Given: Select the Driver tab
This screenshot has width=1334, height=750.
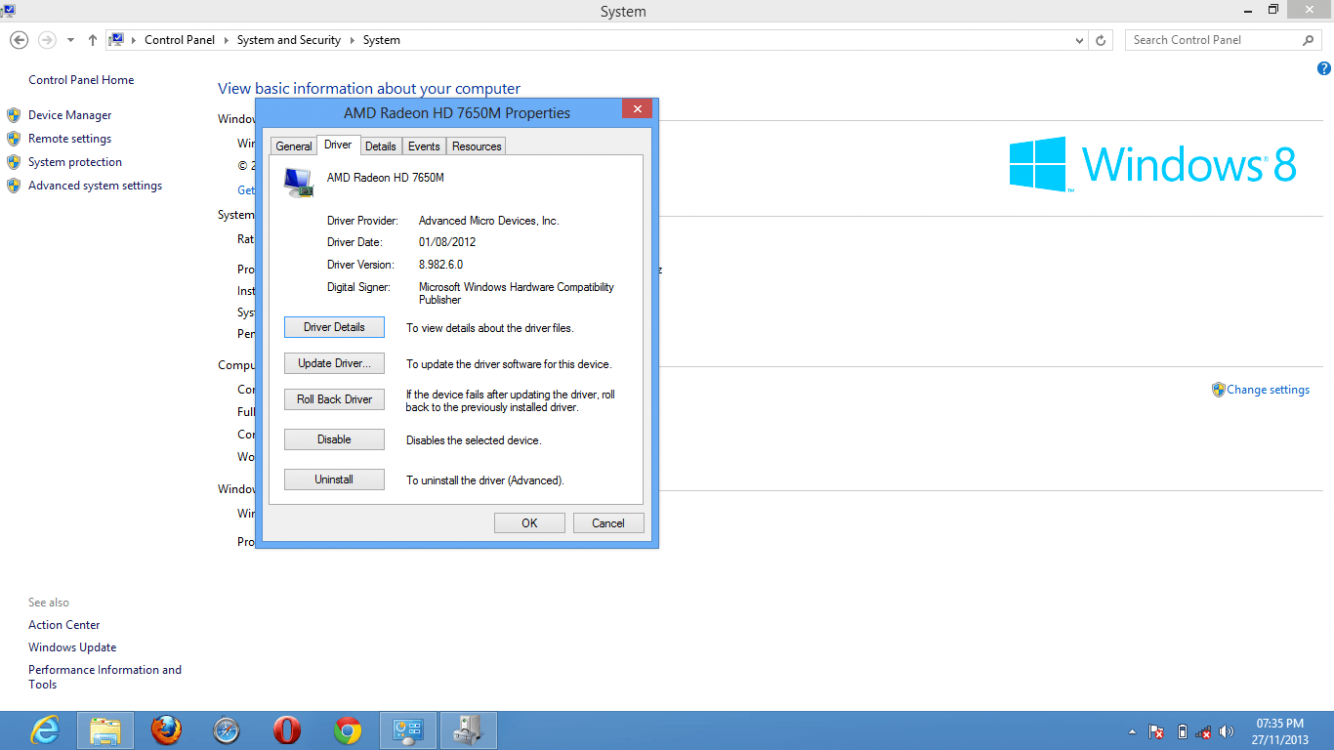Looking at the screenshot, I should (338, 145).
